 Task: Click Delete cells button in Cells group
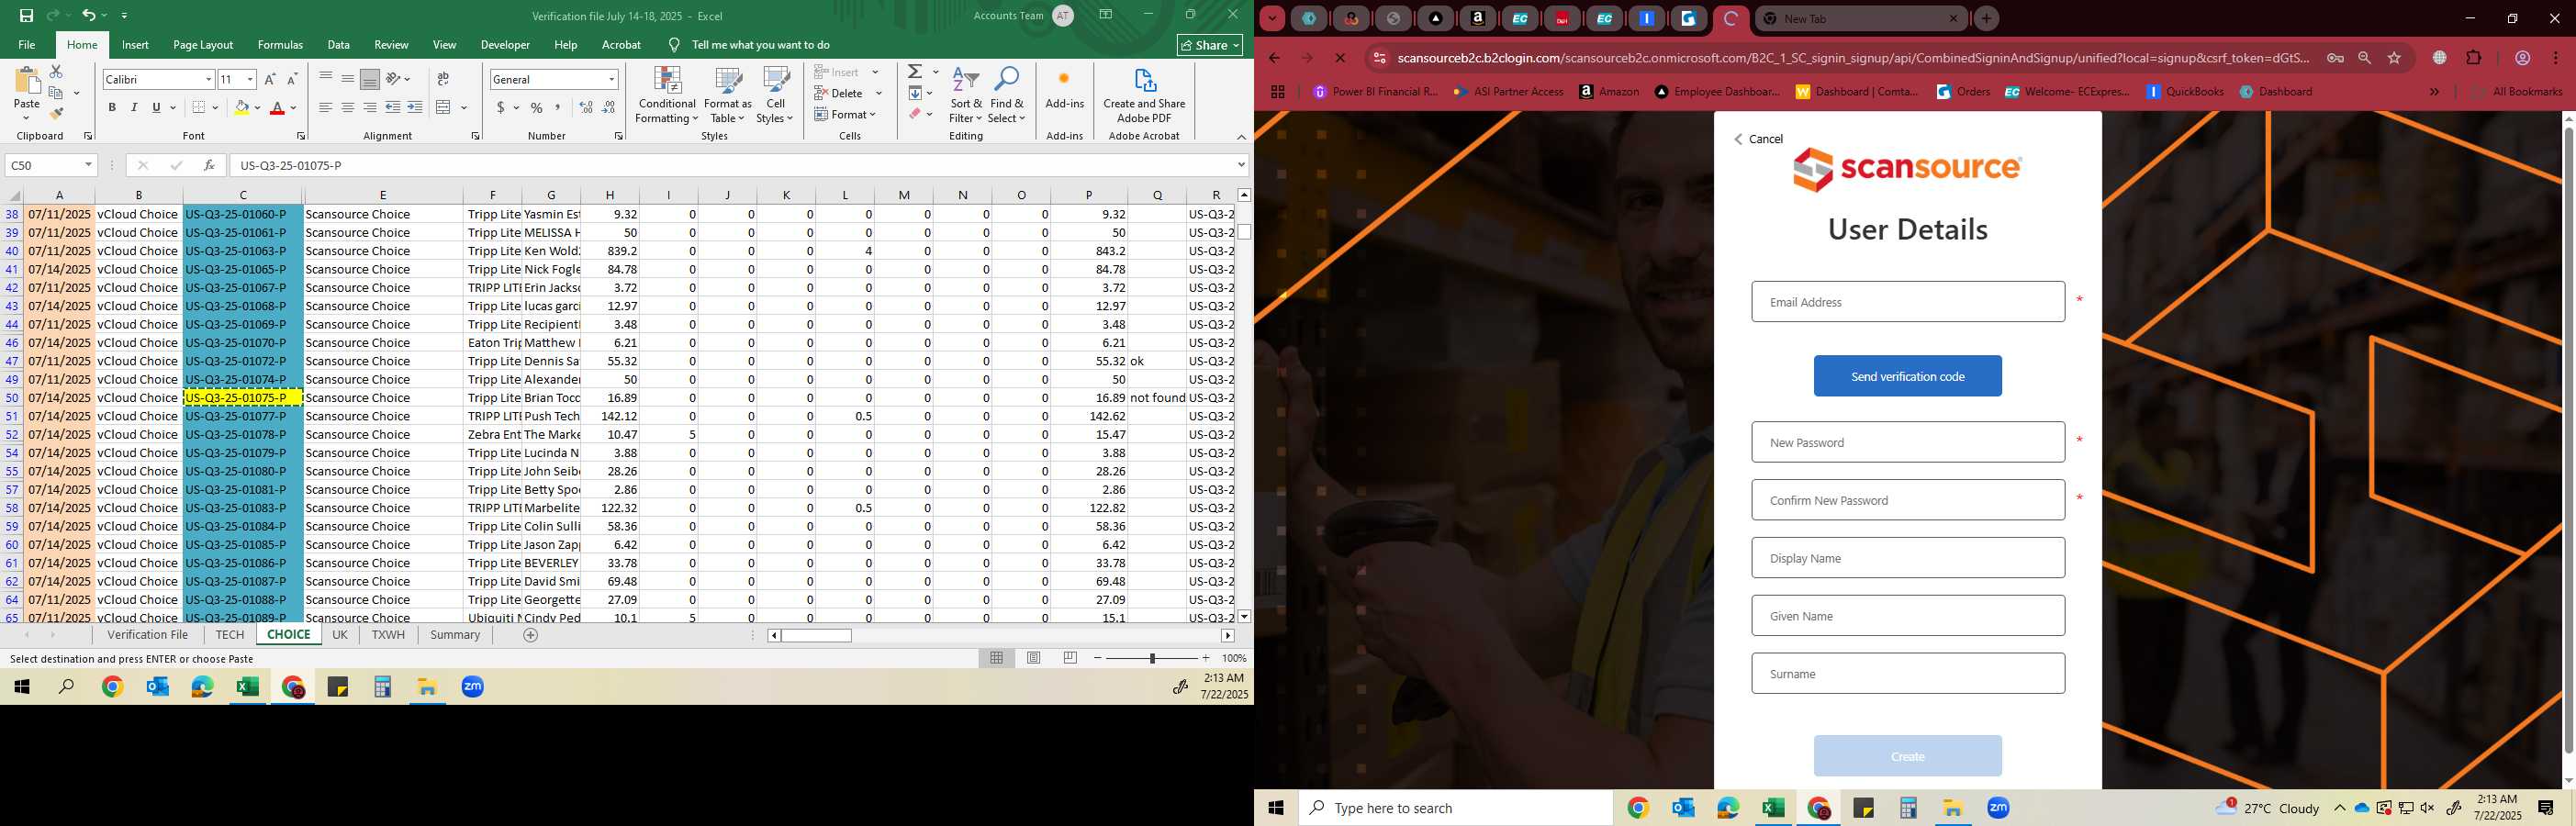pyautogui.click(x=839, y=93)
